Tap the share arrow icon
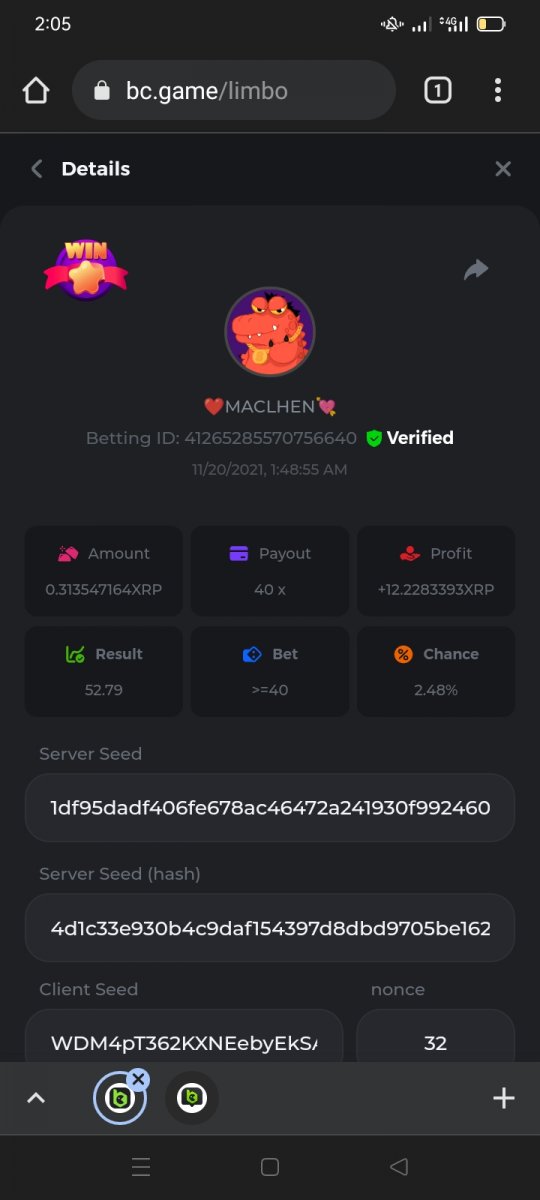 (476, 269)
